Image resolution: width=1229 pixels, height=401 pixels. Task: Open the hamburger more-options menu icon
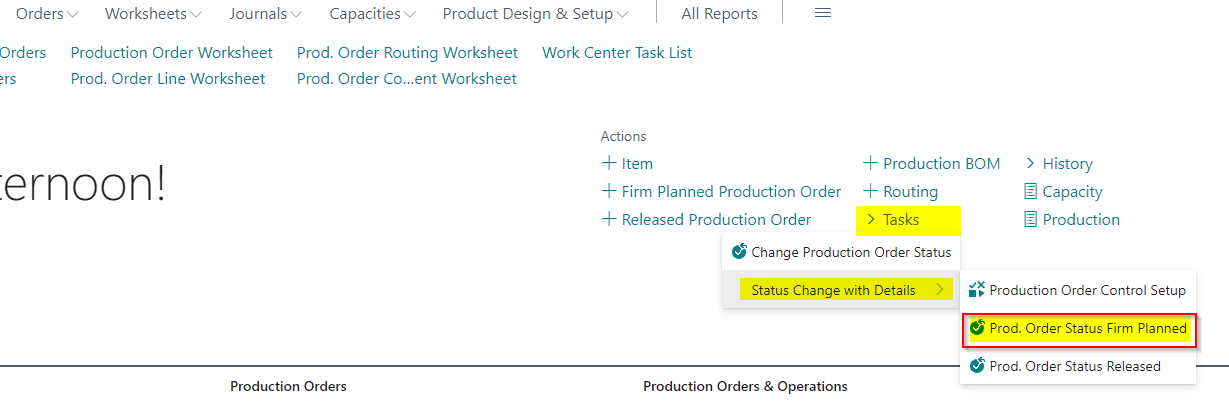823,14
